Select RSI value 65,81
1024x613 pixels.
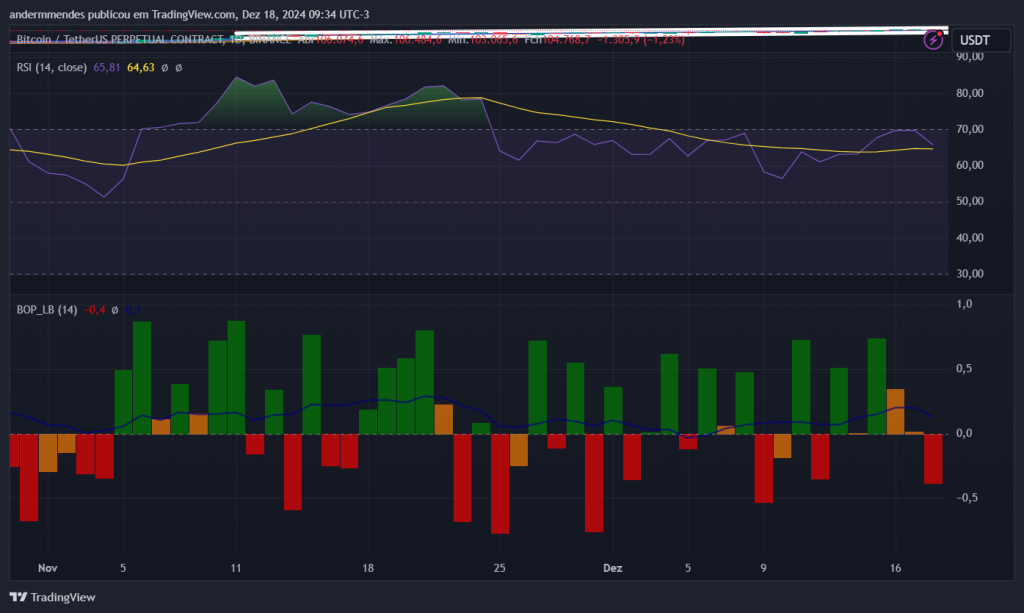coord(106,67)
